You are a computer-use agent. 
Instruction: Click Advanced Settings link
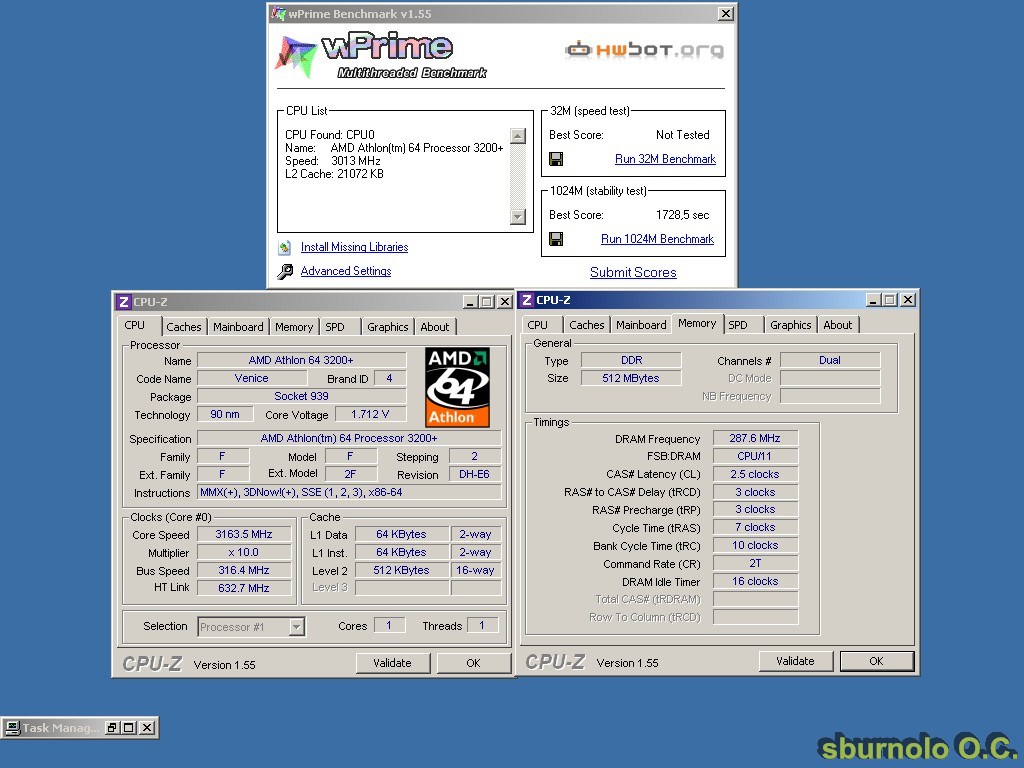[x=345, y=271]
